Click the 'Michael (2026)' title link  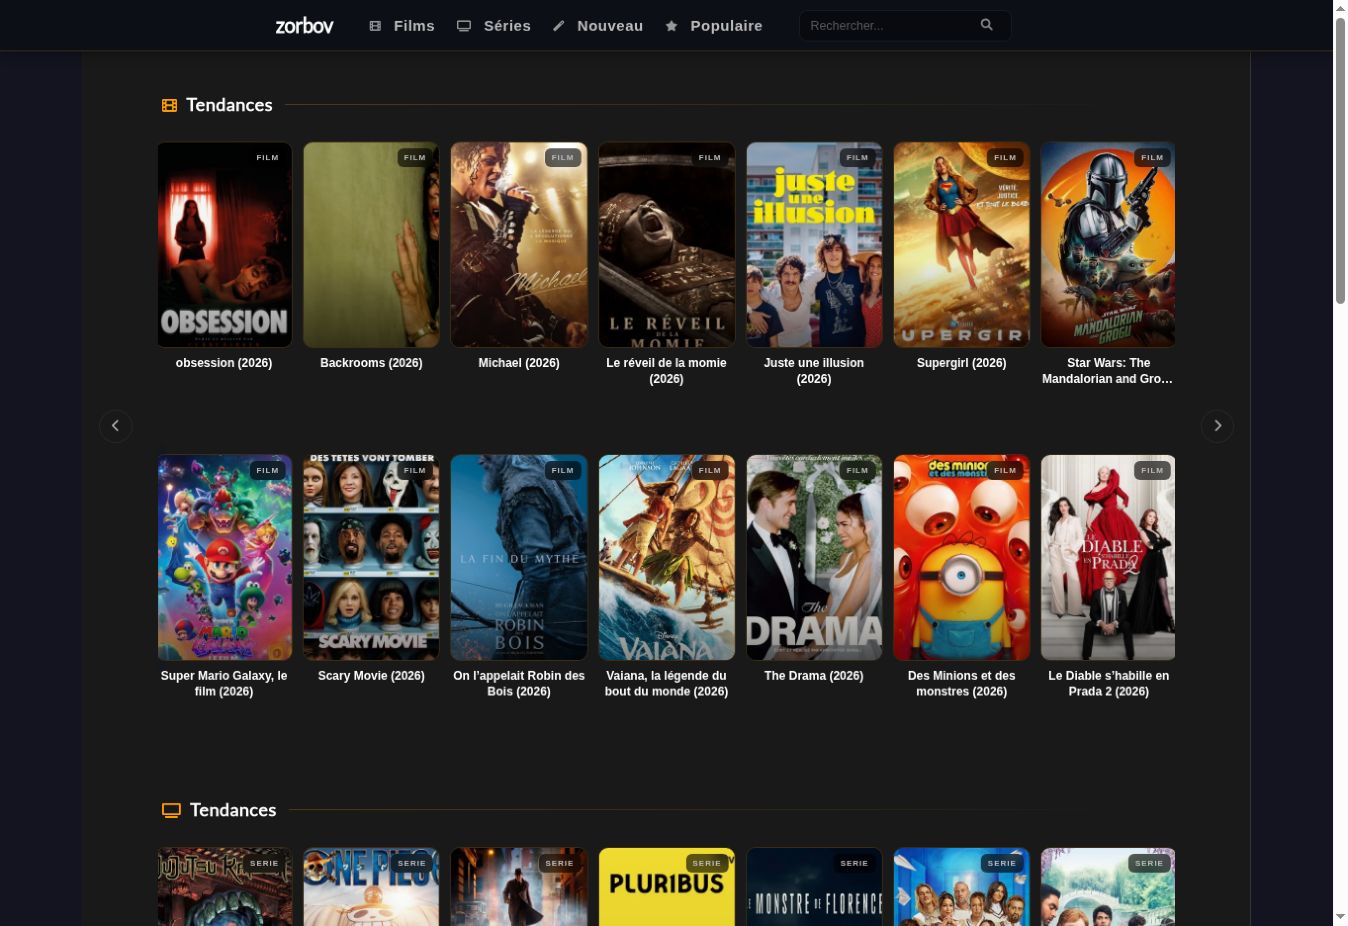(x=519, y=363)
